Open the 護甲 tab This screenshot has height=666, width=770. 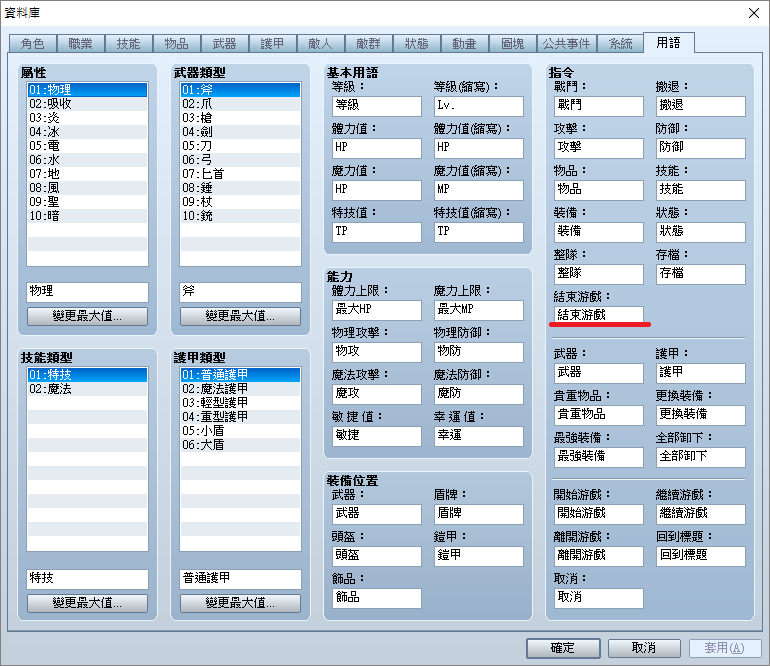click(273, 44)
